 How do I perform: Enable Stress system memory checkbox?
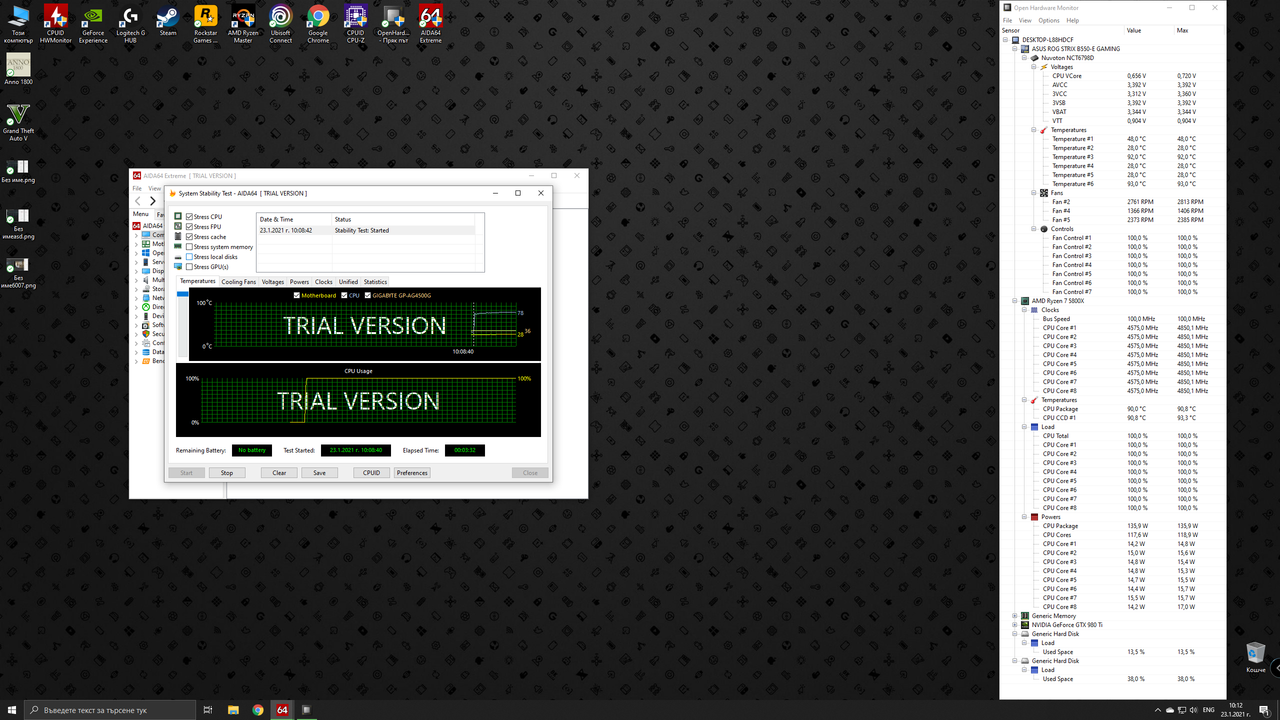click(190, 247)
